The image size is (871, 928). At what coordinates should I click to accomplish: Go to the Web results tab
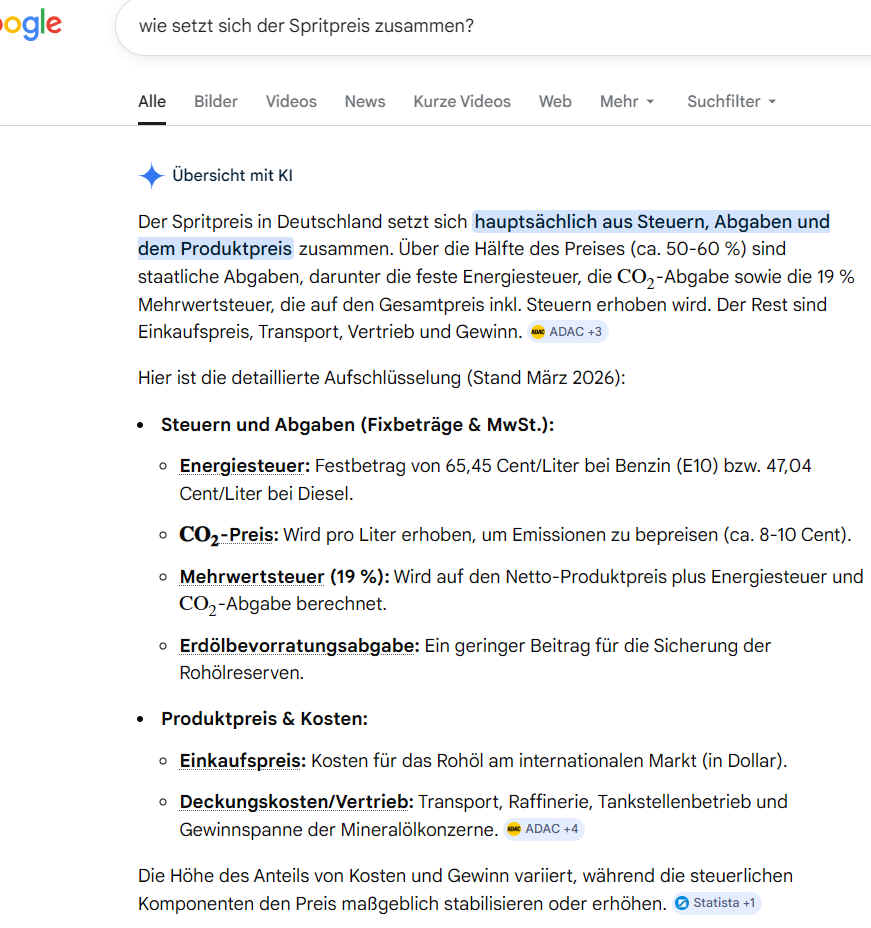[555, 101]
